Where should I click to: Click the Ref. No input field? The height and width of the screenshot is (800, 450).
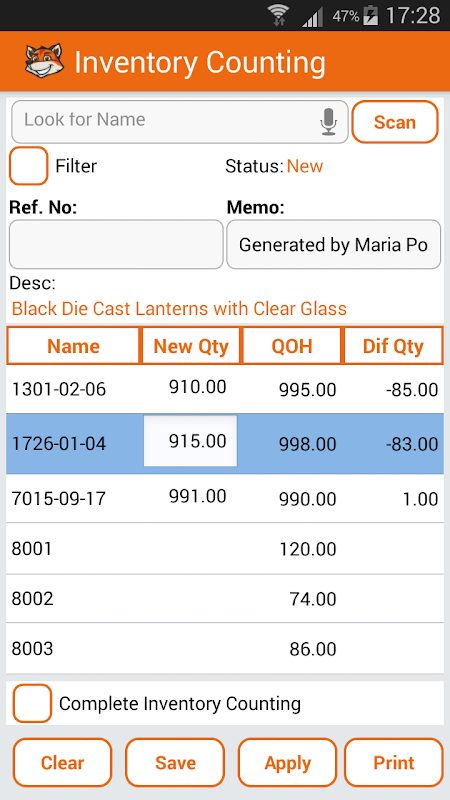coord(116,244)
